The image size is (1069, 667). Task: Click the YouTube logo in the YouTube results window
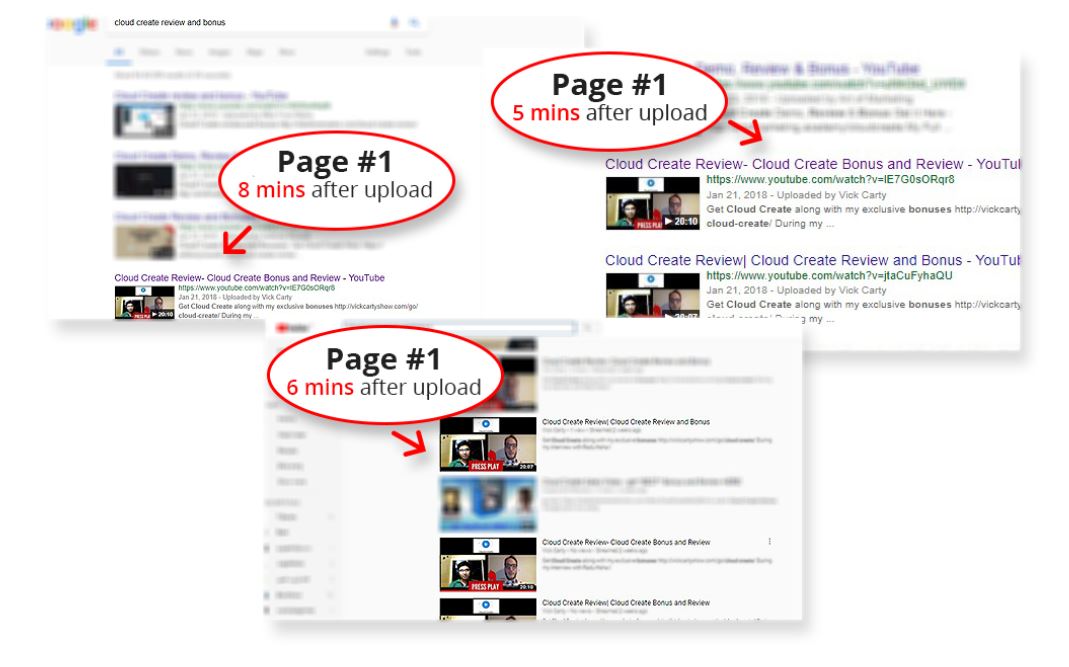[292, 328]
